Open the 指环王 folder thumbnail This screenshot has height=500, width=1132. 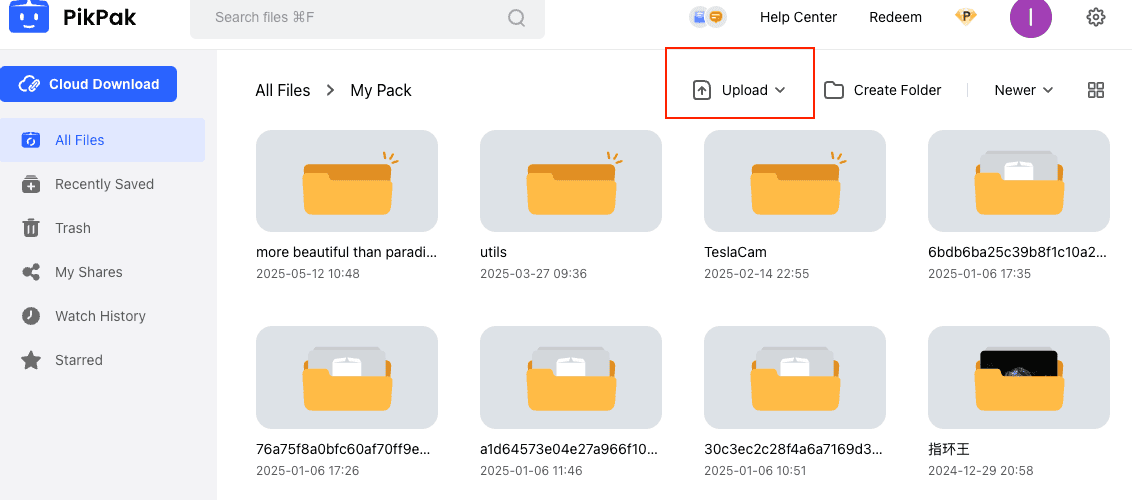click(1019, 377)
